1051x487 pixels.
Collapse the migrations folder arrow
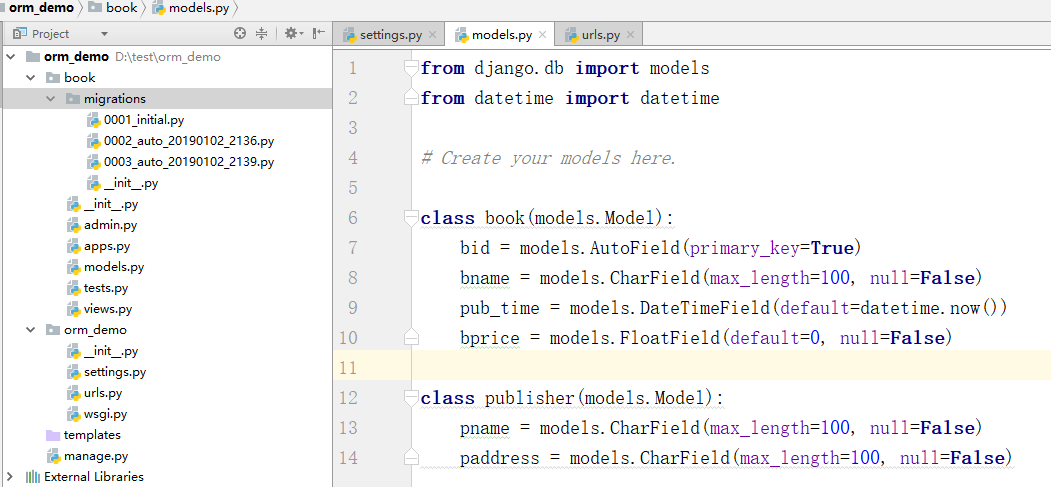pyautogui.click(x=50, y=99)
